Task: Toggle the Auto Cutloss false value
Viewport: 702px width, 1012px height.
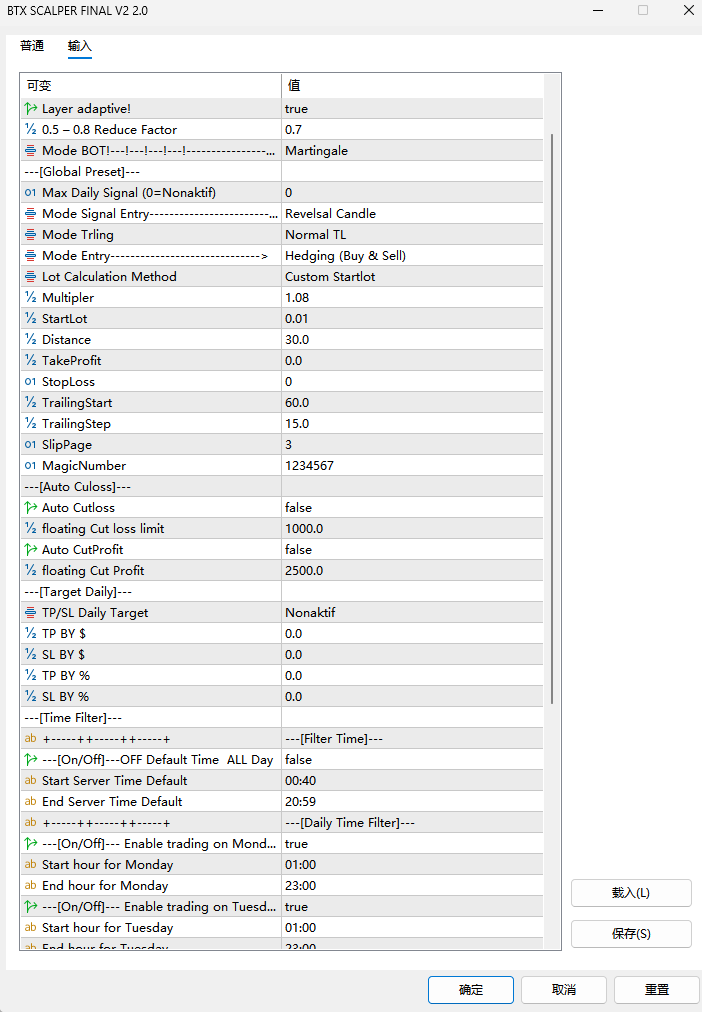Action: tap(412, 508)
